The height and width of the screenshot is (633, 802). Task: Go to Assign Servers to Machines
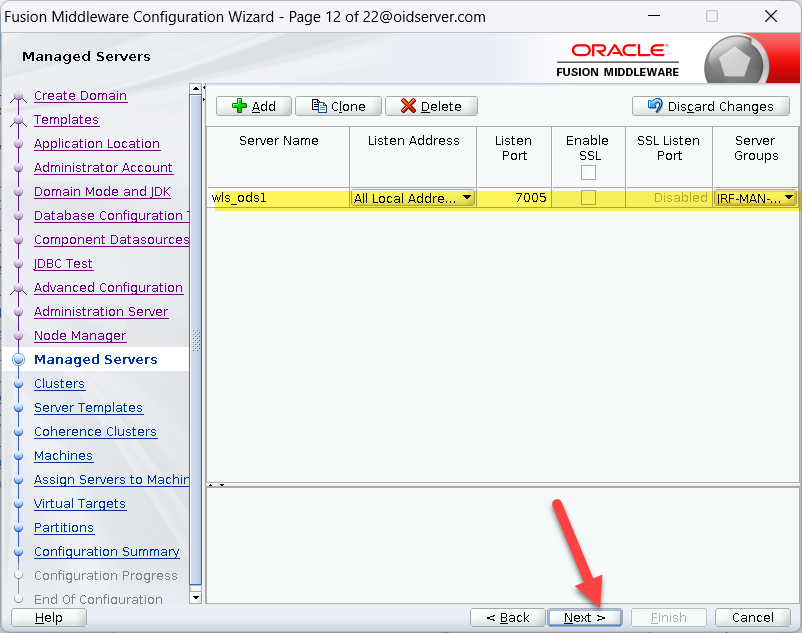point(112,480)
